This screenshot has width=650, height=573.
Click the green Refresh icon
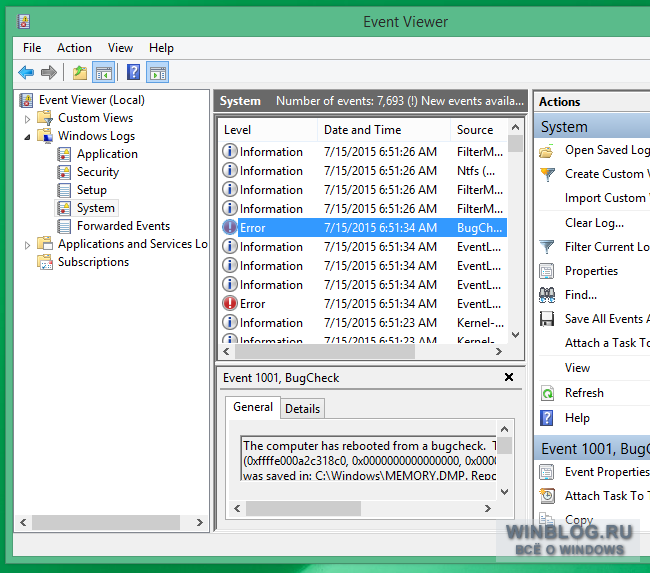[547, 393]
